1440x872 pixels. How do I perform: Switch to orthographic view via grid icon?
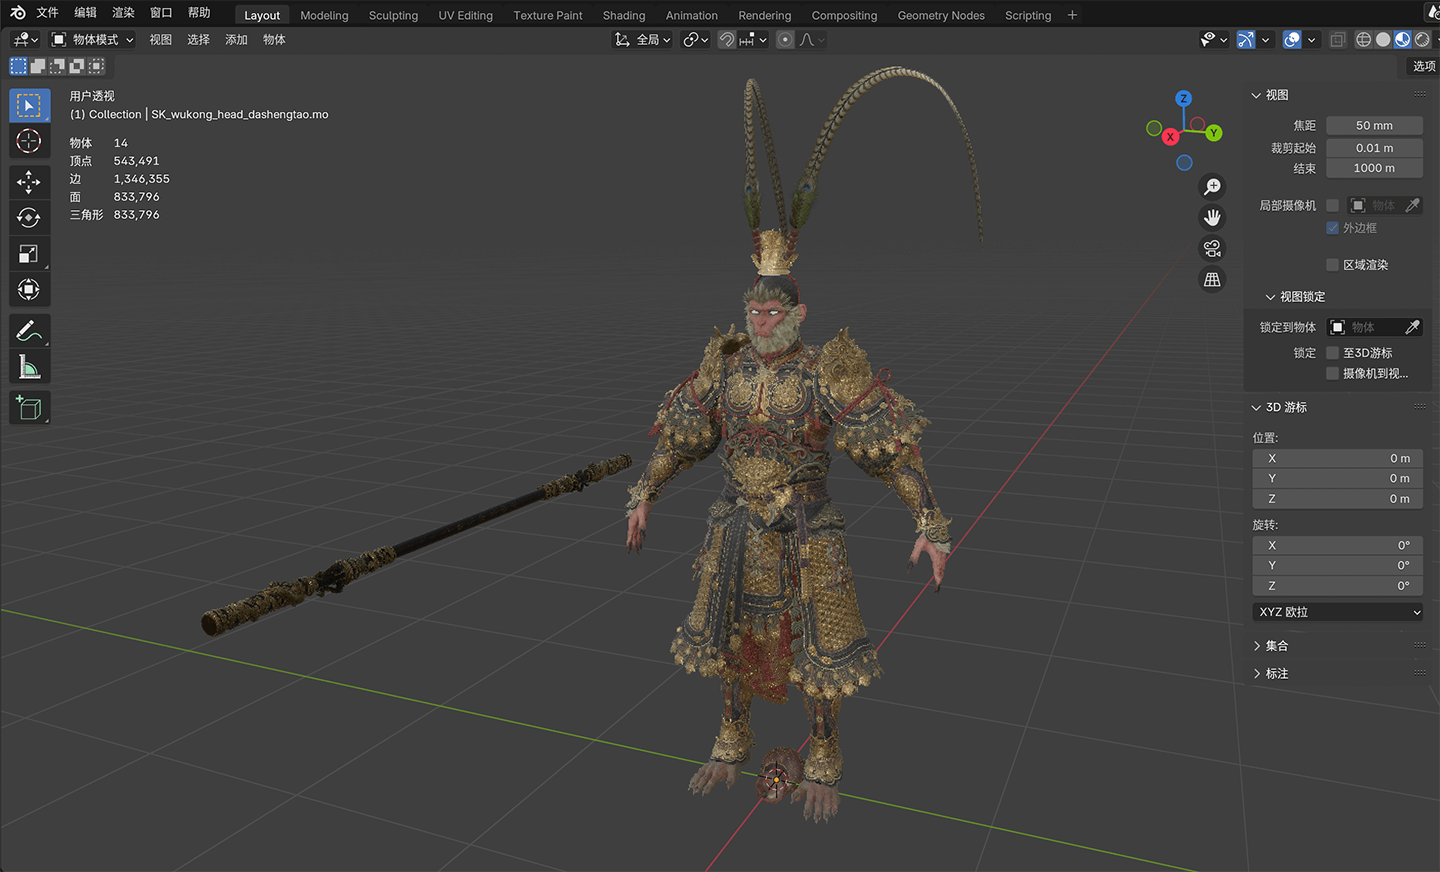pyautogui.click(x=1212, y=280)
